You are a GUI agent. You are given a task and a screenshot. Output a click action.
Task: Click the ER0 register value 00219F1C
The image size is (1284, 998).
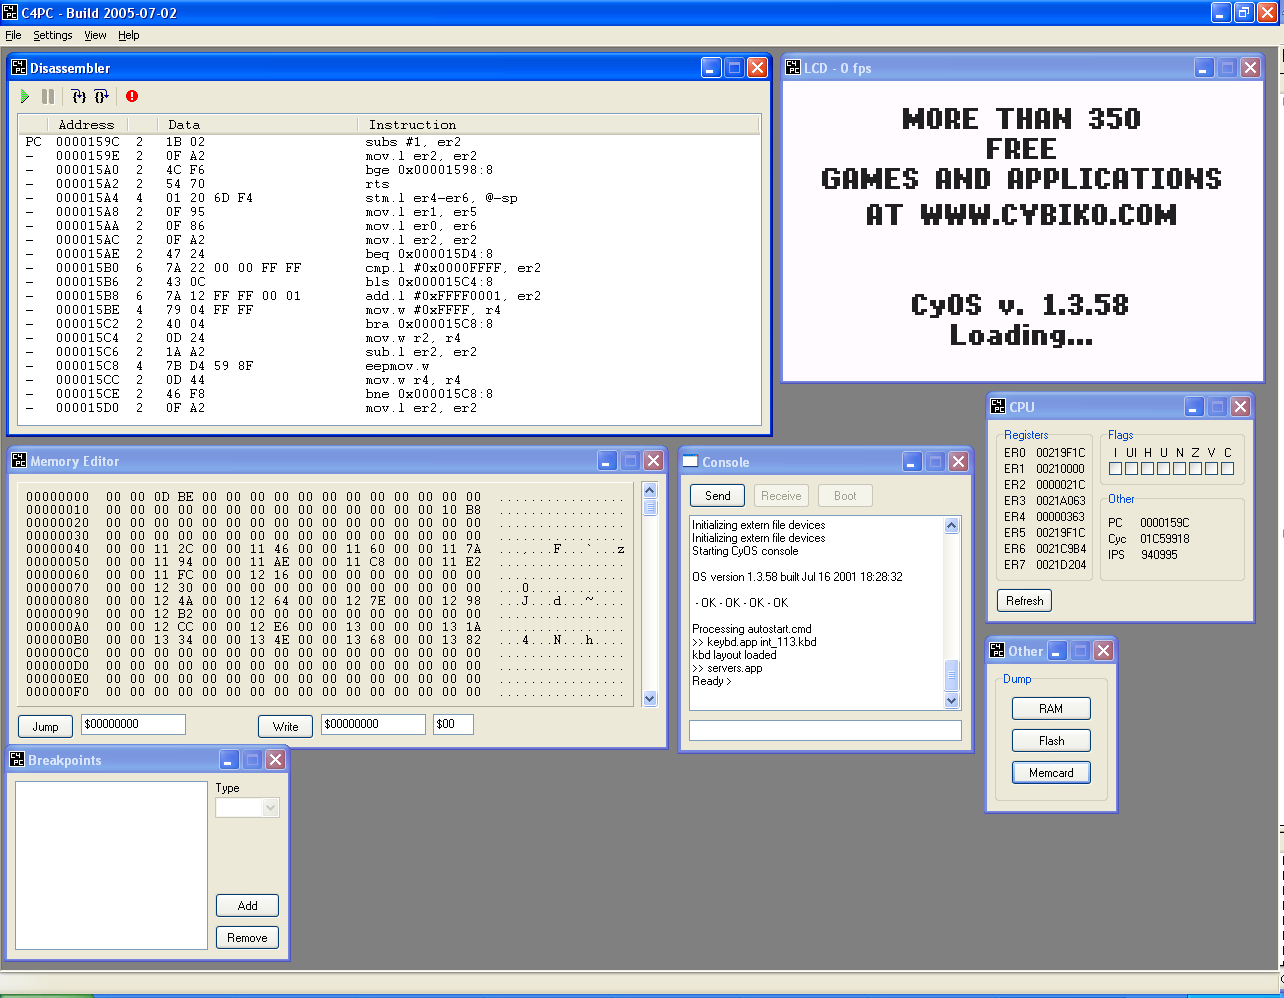[1060, 453]
